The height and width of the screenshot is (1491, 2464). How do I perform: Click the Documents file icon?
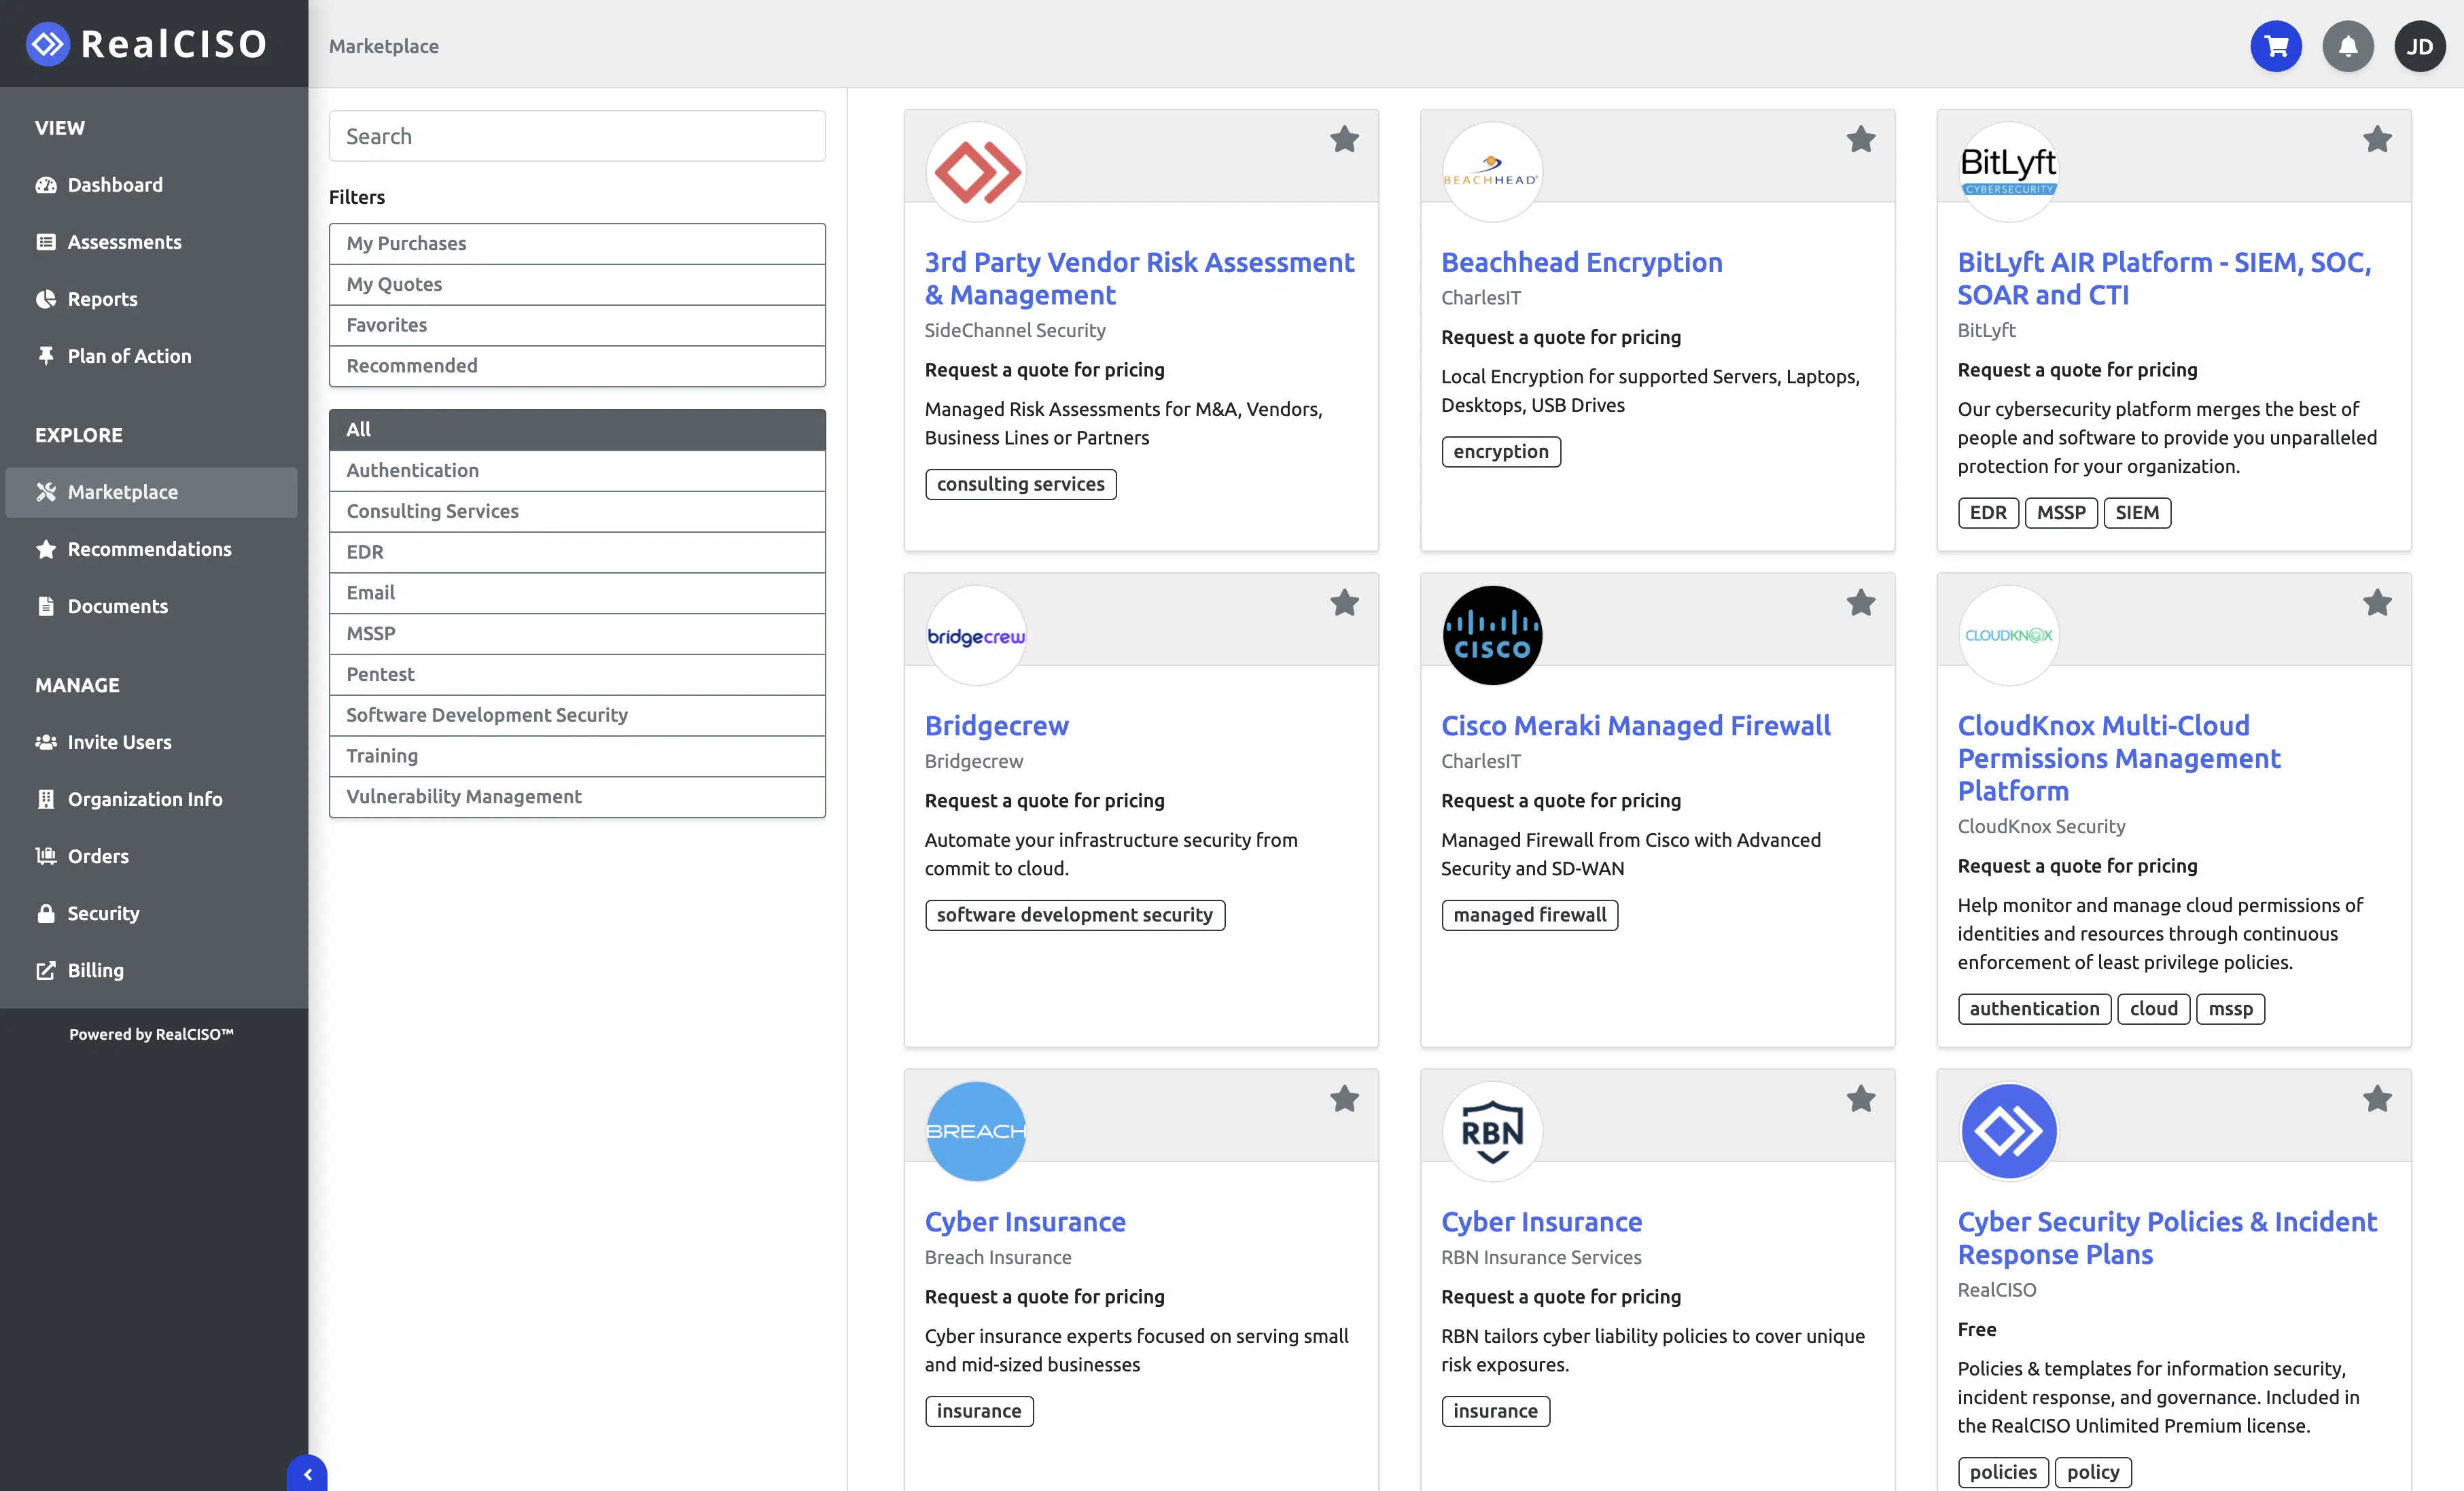point(46,606)
